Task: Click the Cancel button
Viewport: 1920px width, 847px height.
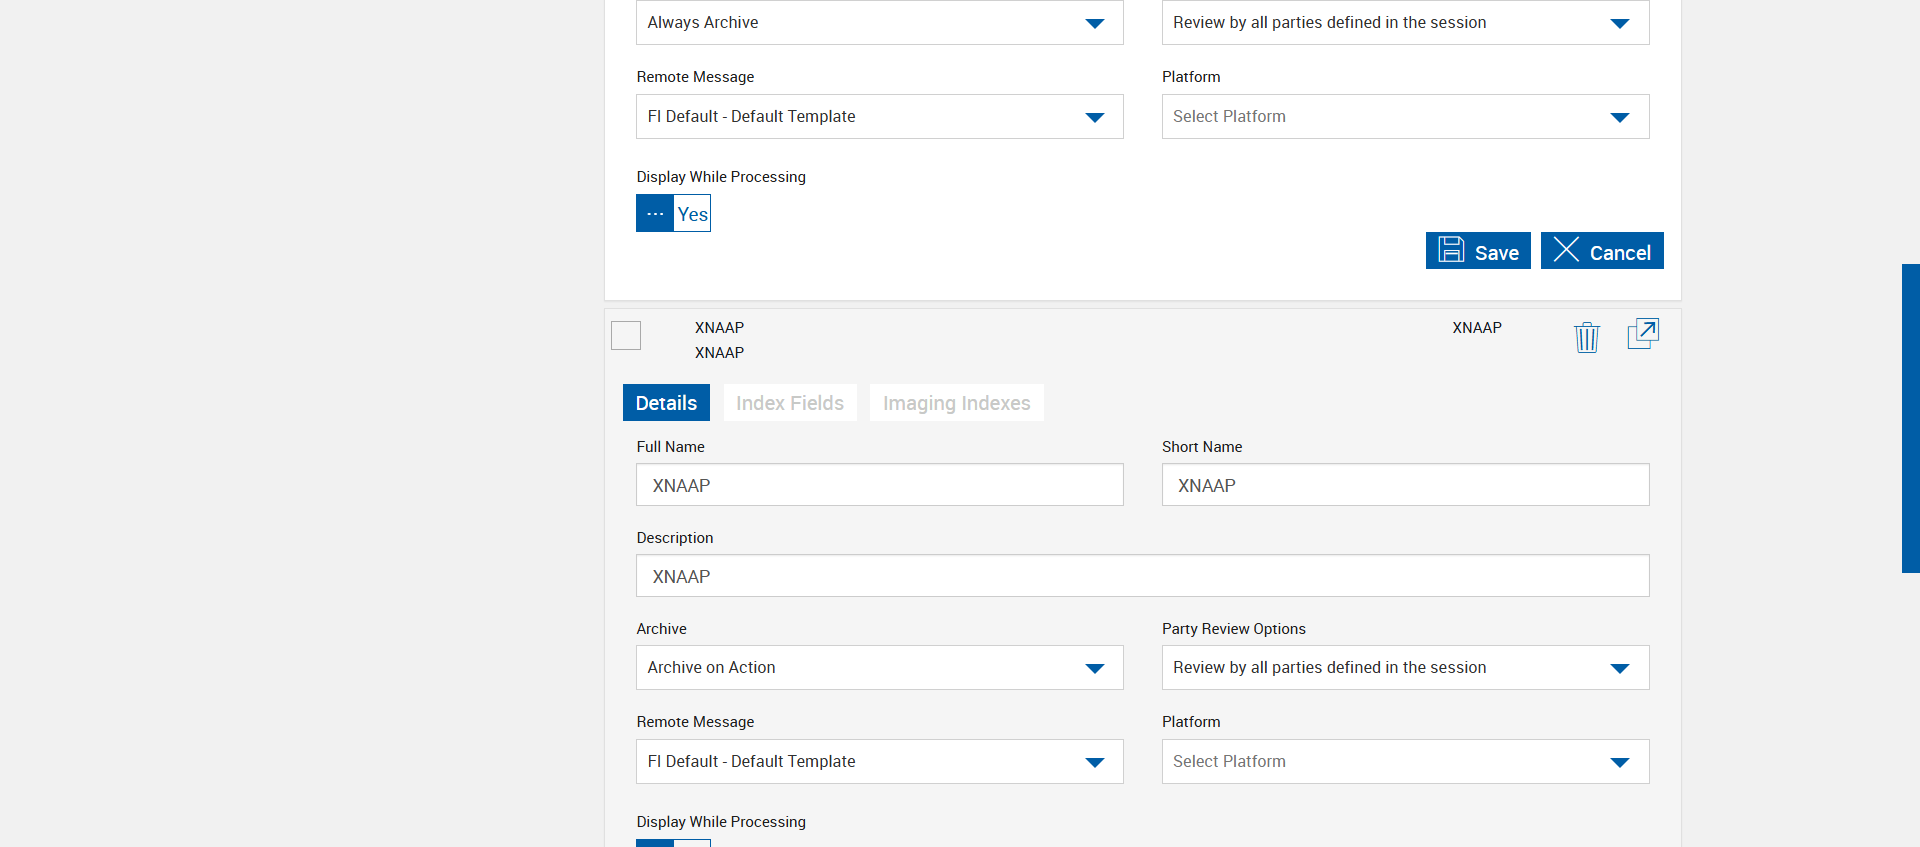Action: click(1601, 251)
